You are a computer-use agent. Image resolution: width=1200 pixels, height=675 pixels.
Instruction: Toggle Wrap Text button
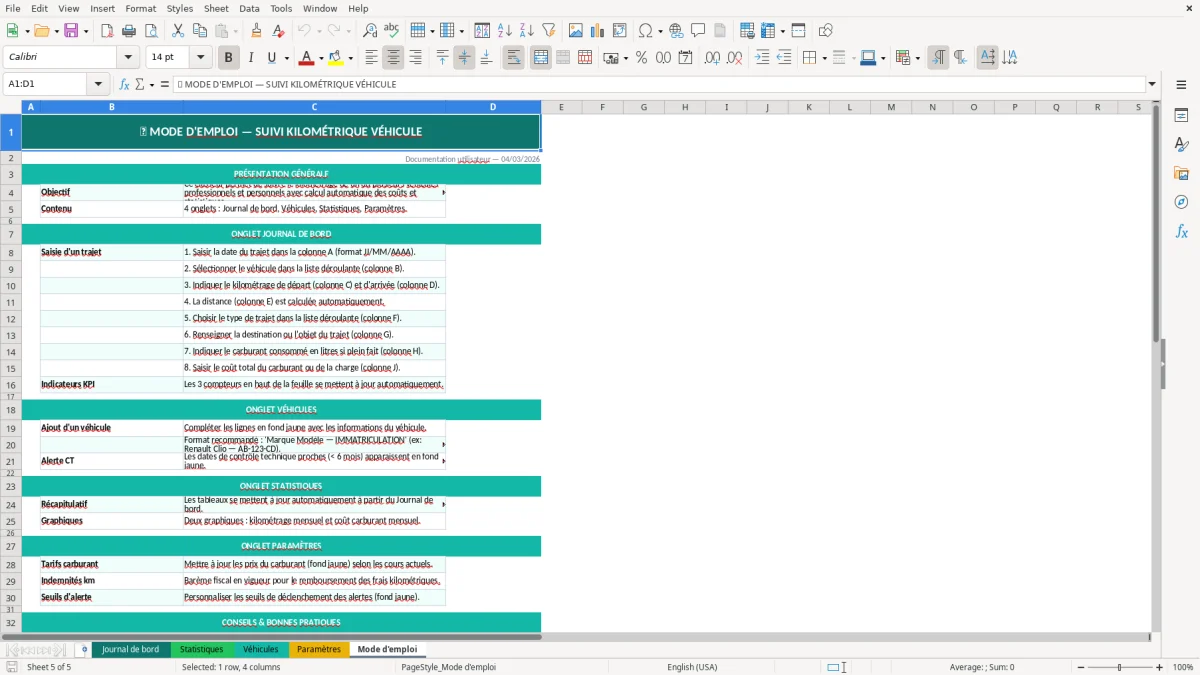(x=513, y=58)
